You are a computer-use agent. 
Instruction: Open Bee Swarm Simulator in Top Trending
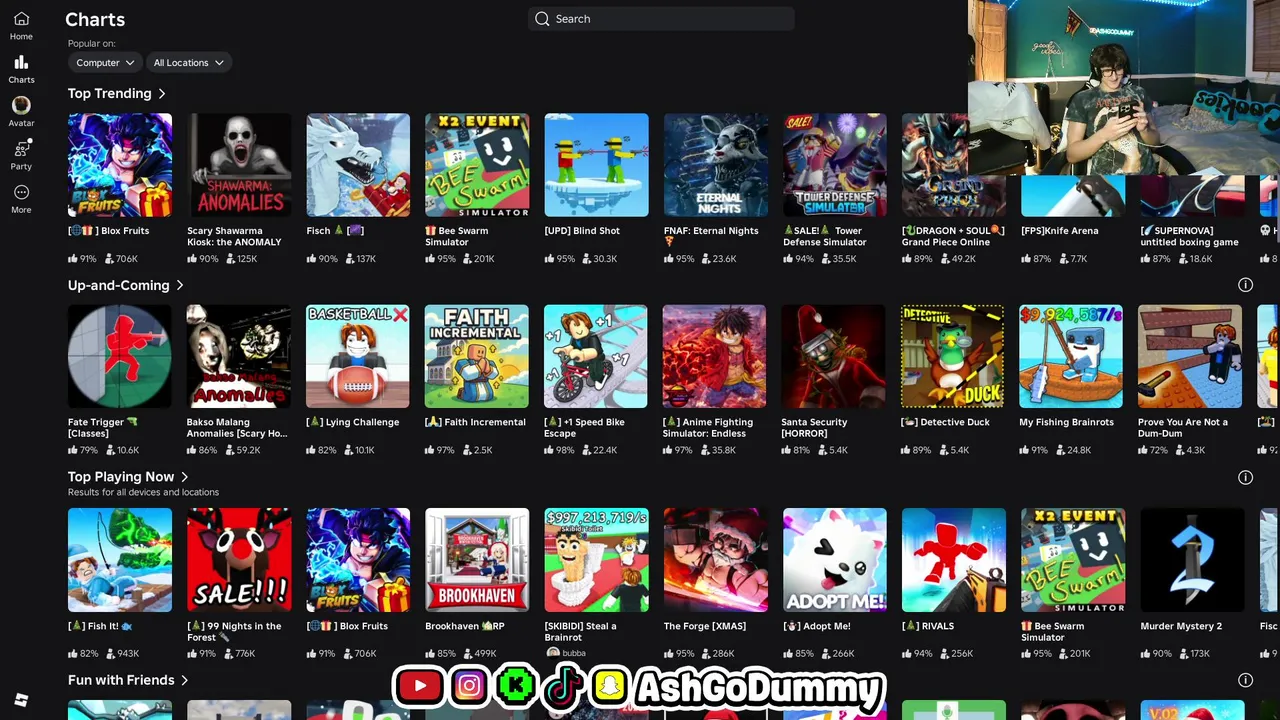477,165
